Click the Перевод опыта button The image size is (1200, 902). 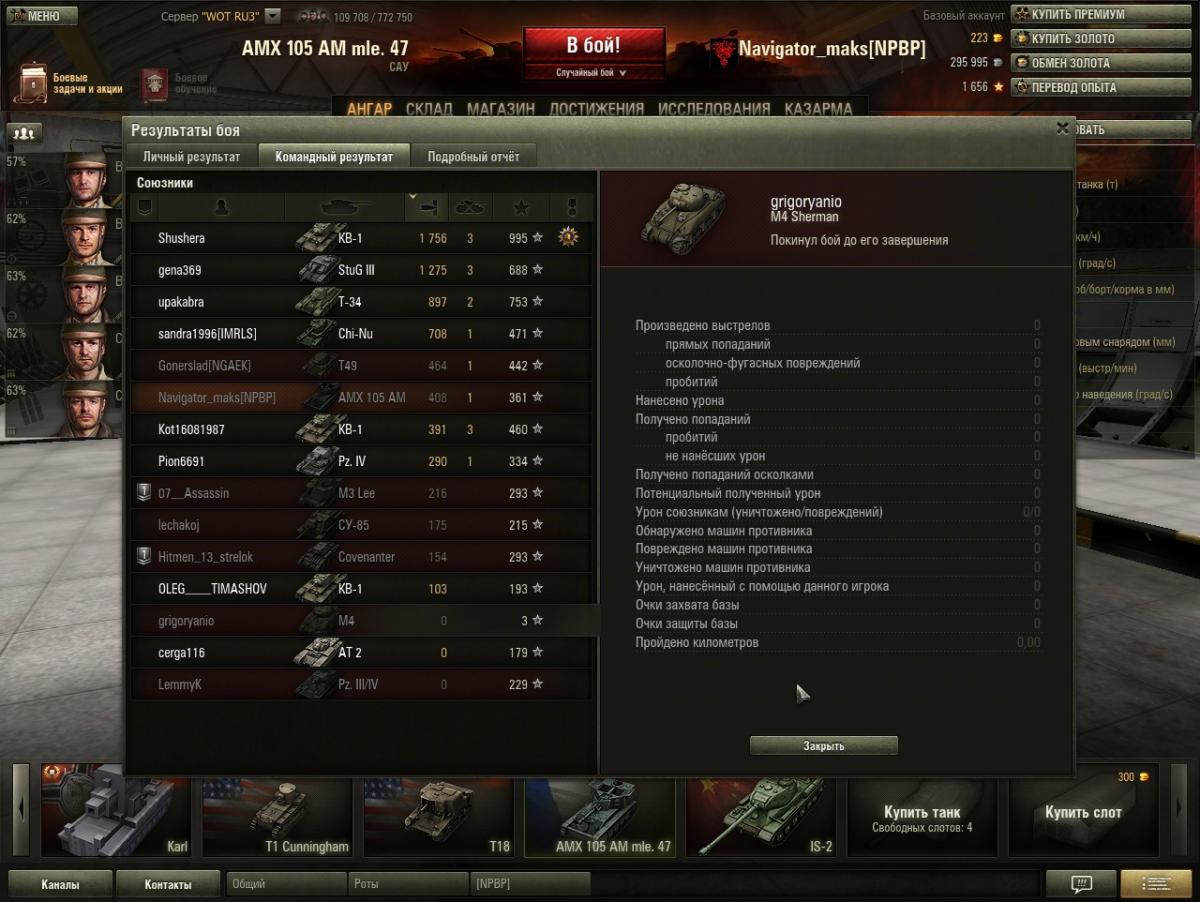click(1103, 87)
